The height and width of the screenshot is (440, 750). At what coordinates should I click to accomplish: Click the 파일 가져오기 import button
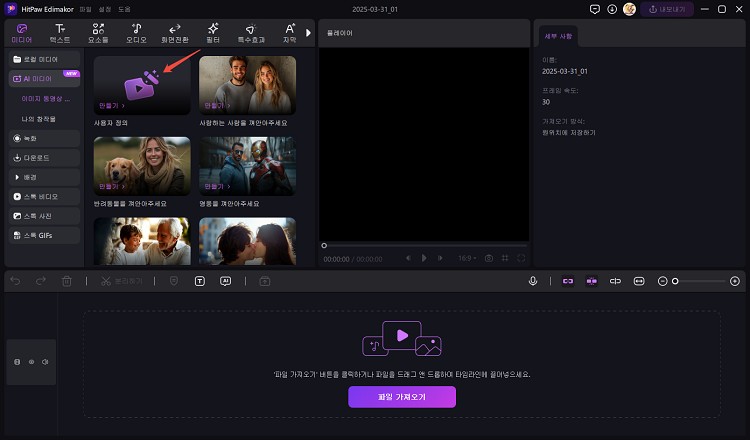(401, 397)
